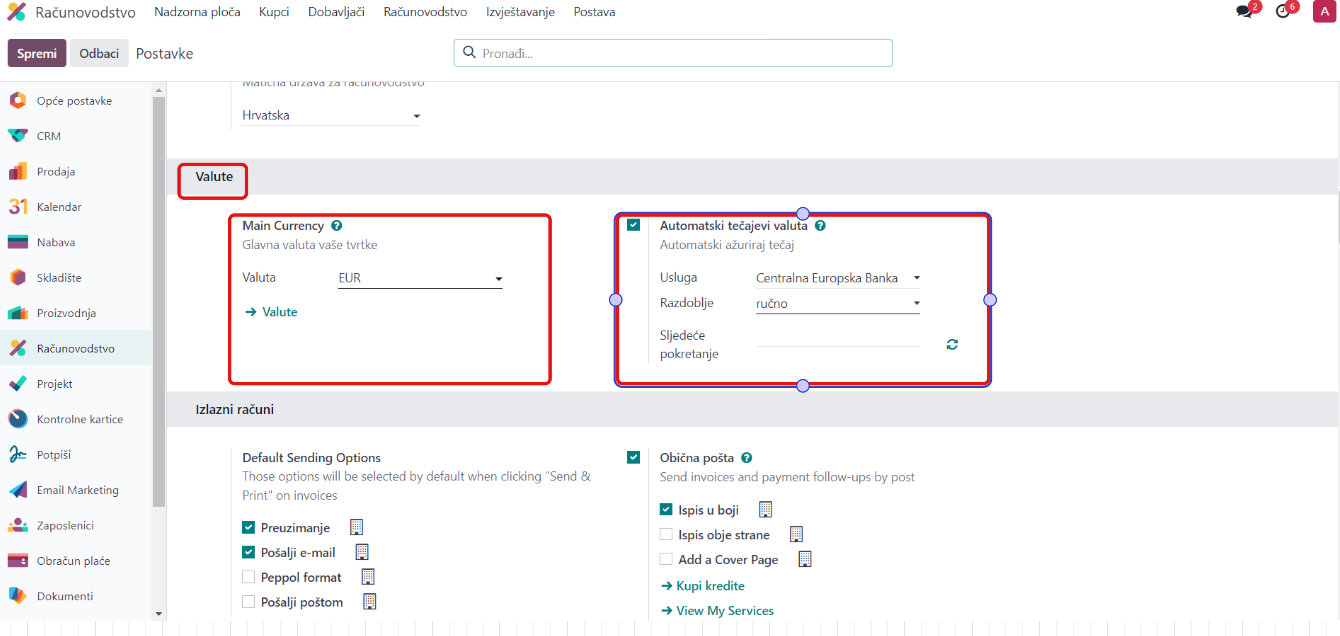1340x636 pixels.
Task: Disable Automatski tečajevi valuta checkbox
Action: [633, 226]
